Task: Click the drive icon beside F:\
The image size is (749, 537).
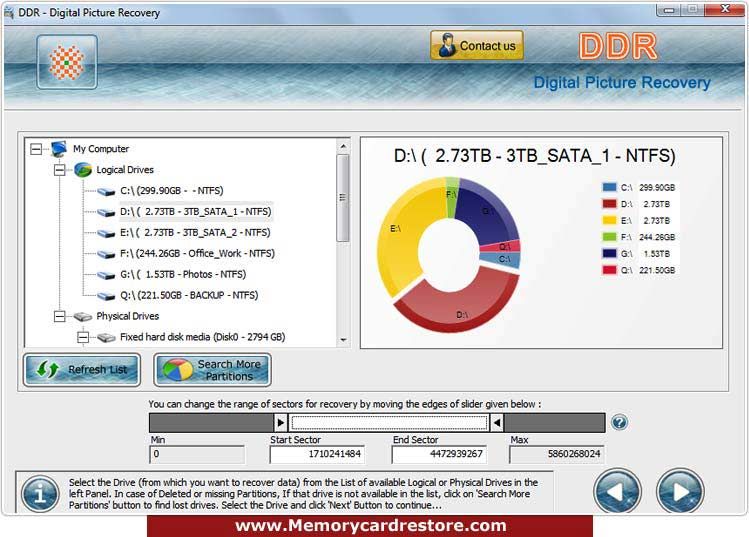Action: [106, 255]
